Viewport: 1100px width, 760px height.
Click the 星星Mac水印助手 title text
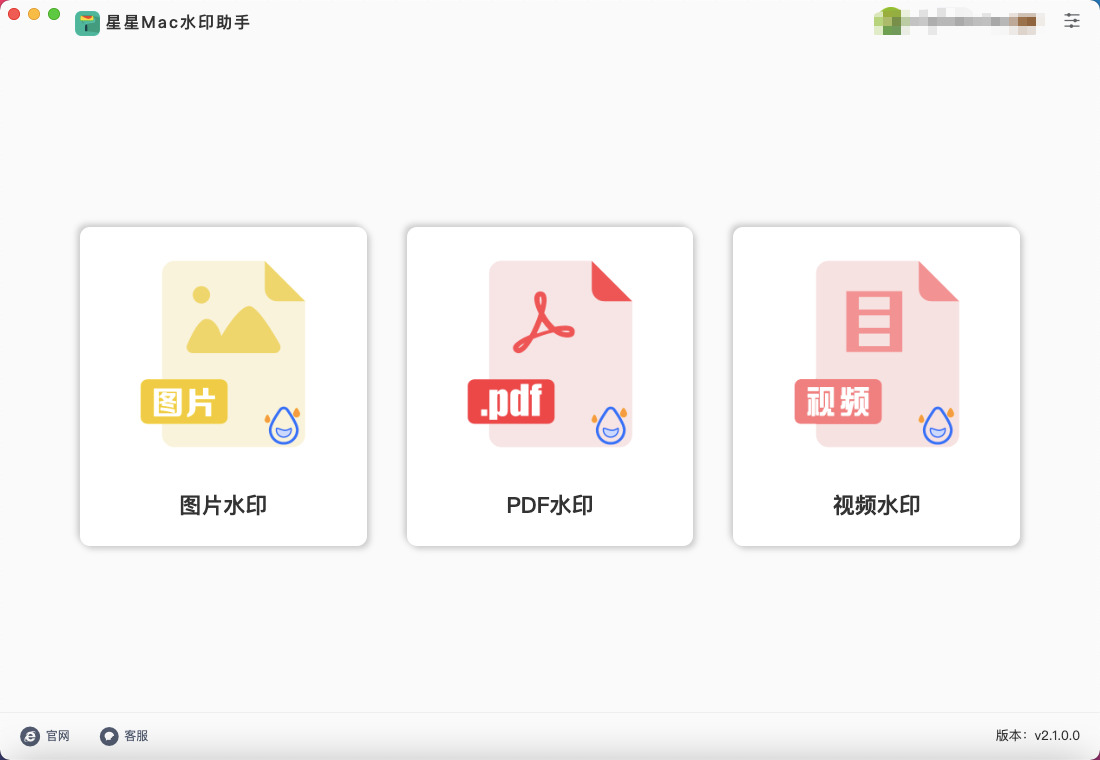[x=178, y=22]
